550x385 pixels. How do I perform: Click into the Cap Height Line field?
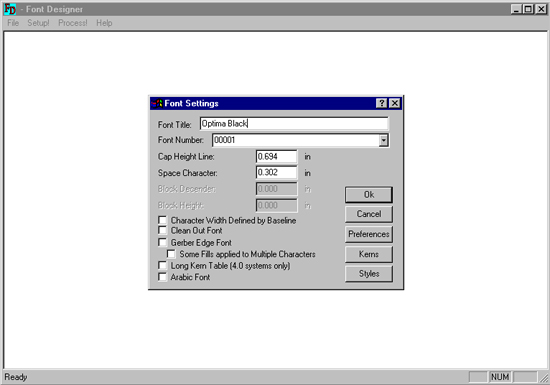point(276,157)
